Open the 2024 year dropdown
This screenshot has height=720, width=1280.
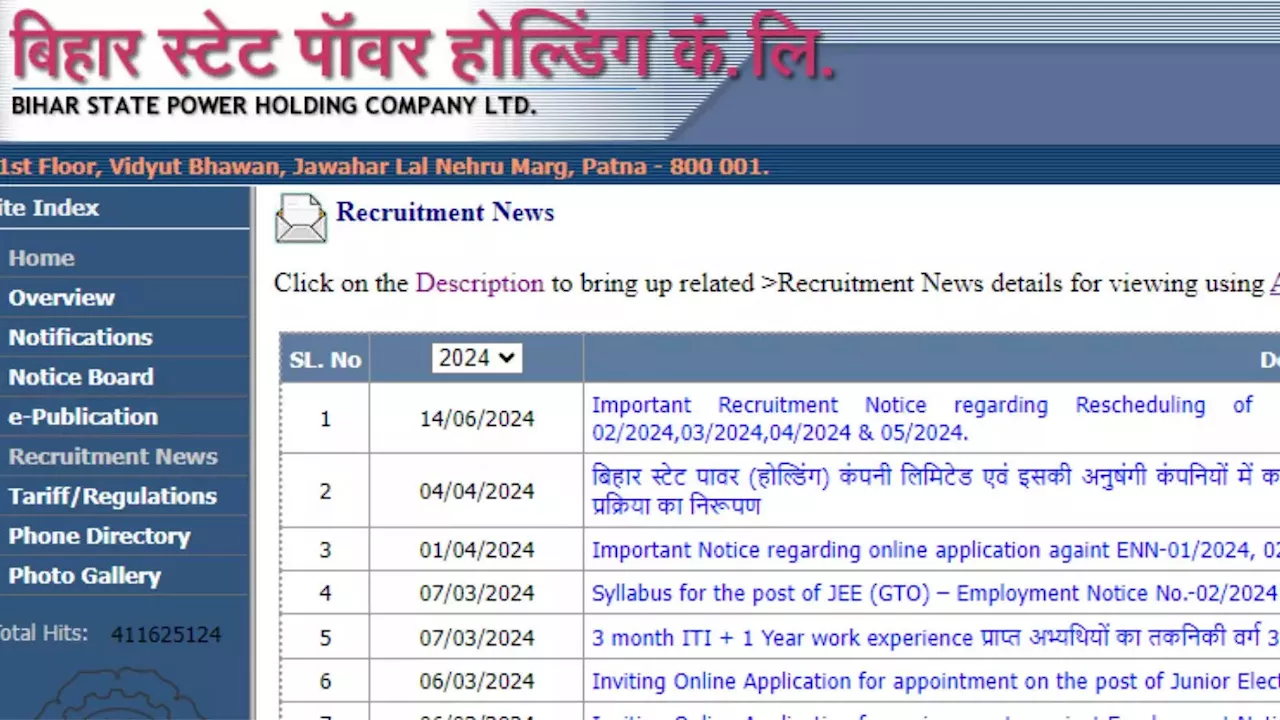[x=476, y=358]
